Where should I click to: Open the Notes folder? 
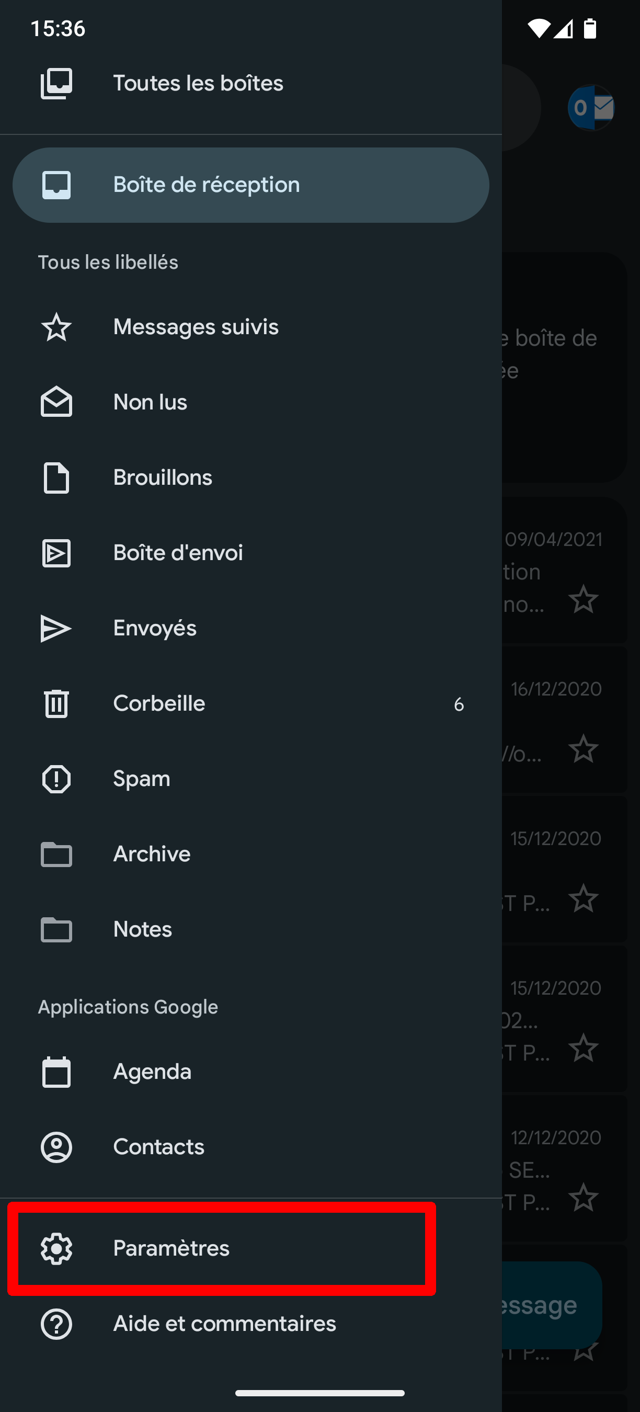pos(251,929)
